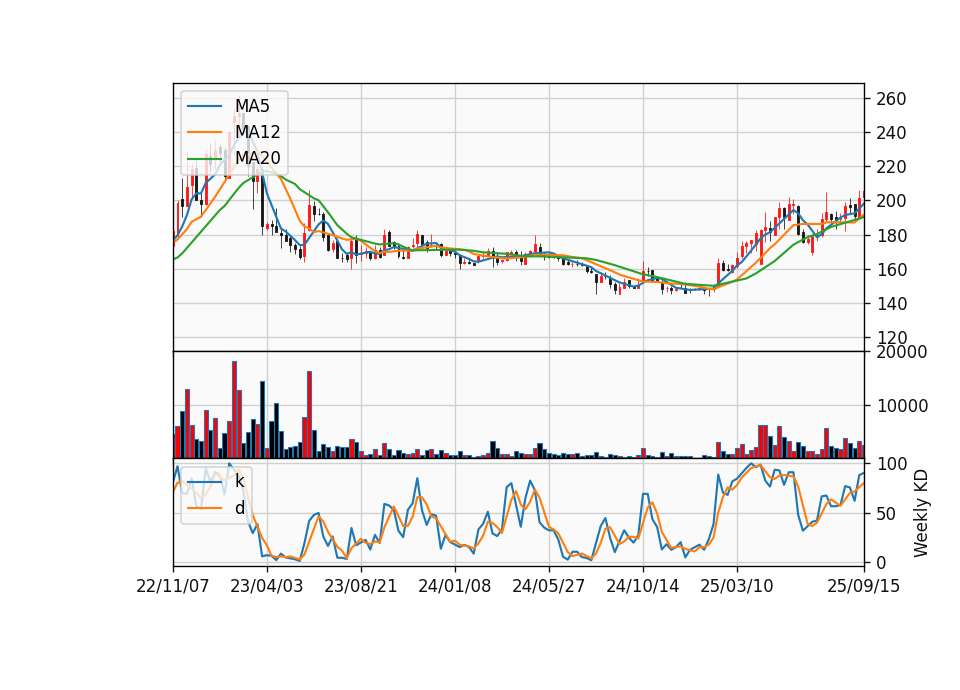960x690 pixels.
Task: Click the 20000 volume axis label
Action: [902, 352]
